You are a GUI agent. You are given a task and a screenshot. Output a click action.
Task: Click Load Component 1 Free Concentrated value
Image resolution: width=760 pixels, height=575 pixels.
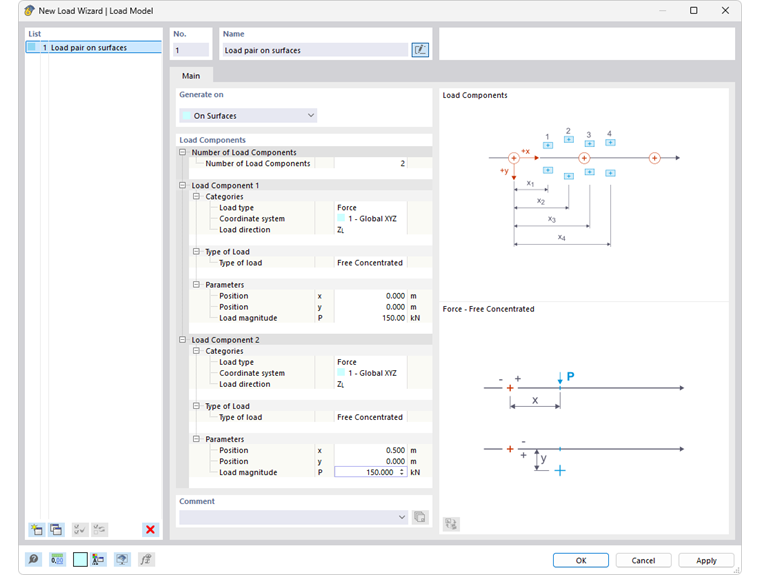coord(371,263)
